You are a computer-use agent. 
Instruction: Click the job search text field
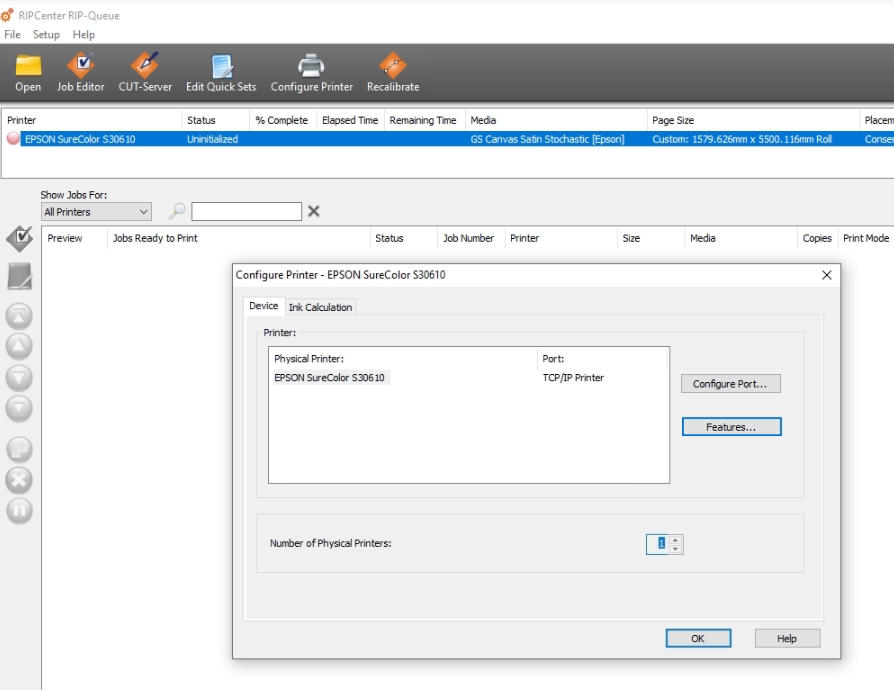tap(246, 211)
